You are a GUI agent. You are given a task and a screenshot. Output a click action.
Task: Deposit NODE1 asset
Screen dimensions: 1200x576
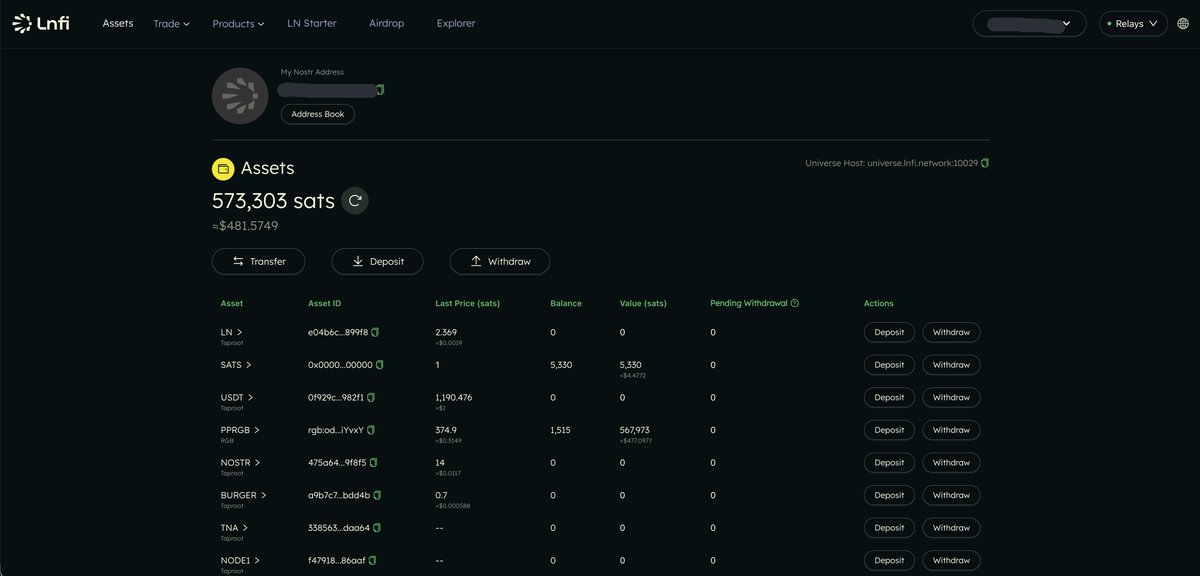tap(889, 560)
